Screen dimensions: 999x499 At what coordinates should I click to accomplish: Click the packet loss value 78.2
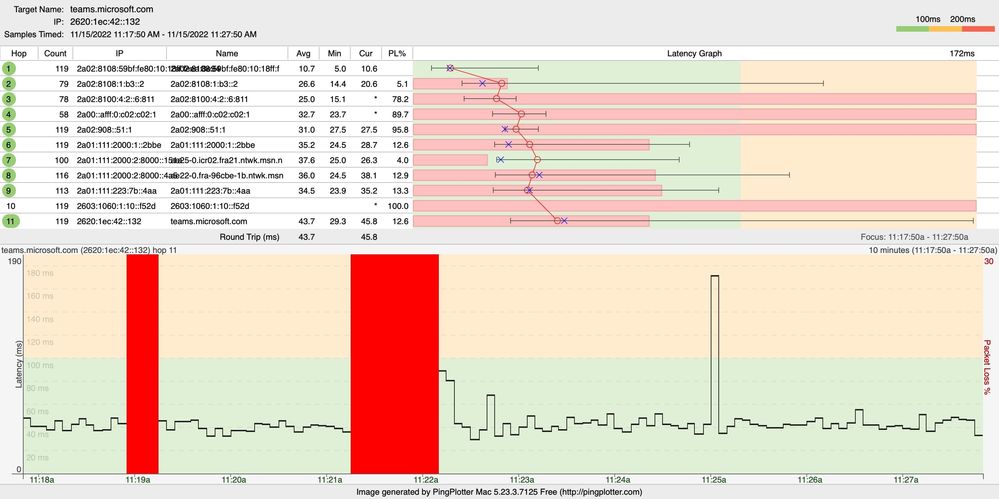coord(401,99)
